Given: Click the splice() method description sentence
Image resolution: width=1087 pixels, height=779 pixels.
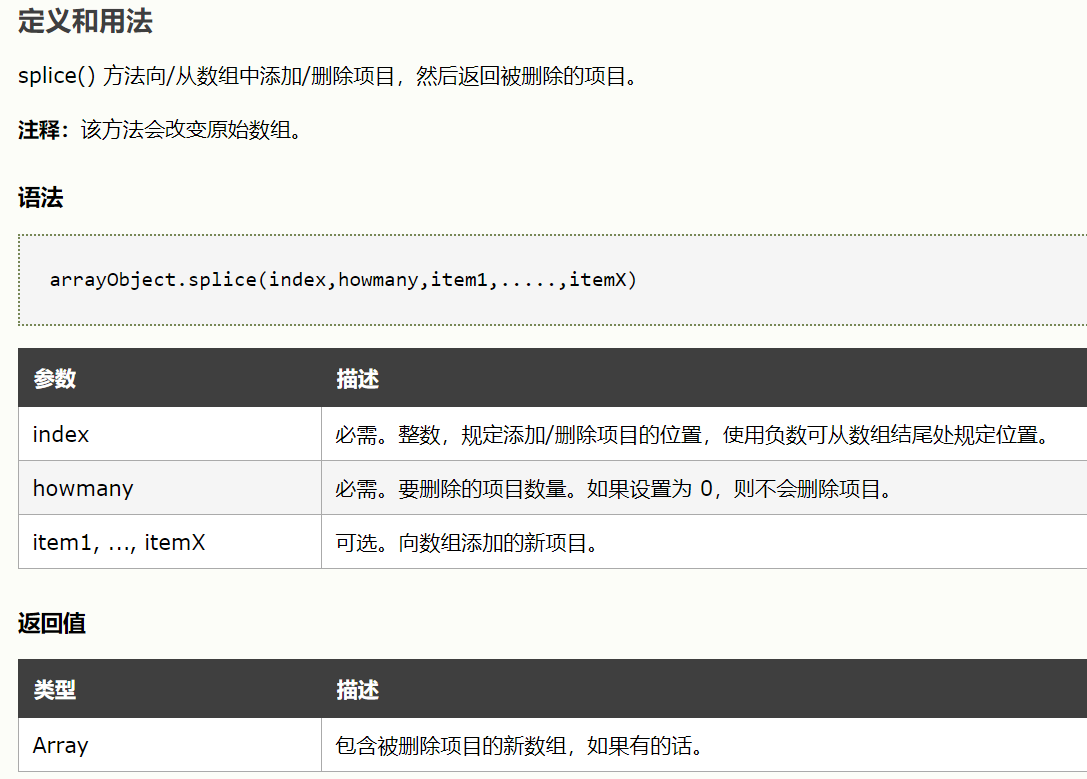Looking at the screenshot, I should click(x=327, y=76).
